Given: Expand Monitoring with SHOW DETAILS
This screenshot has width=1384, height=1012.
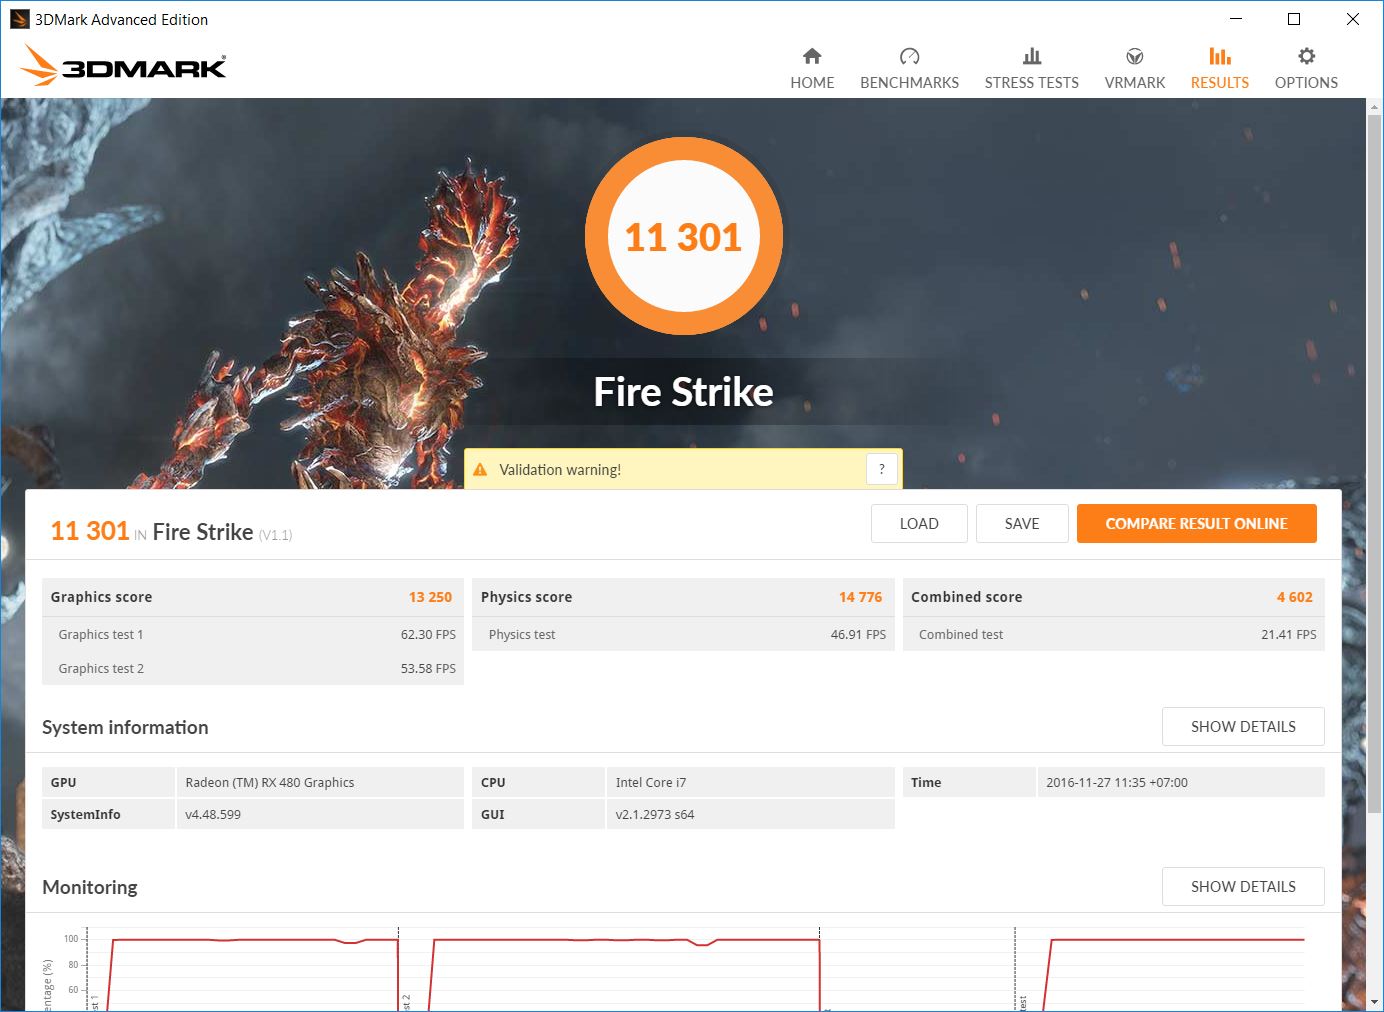Looking at the screenshot, I should (1243, 887).
